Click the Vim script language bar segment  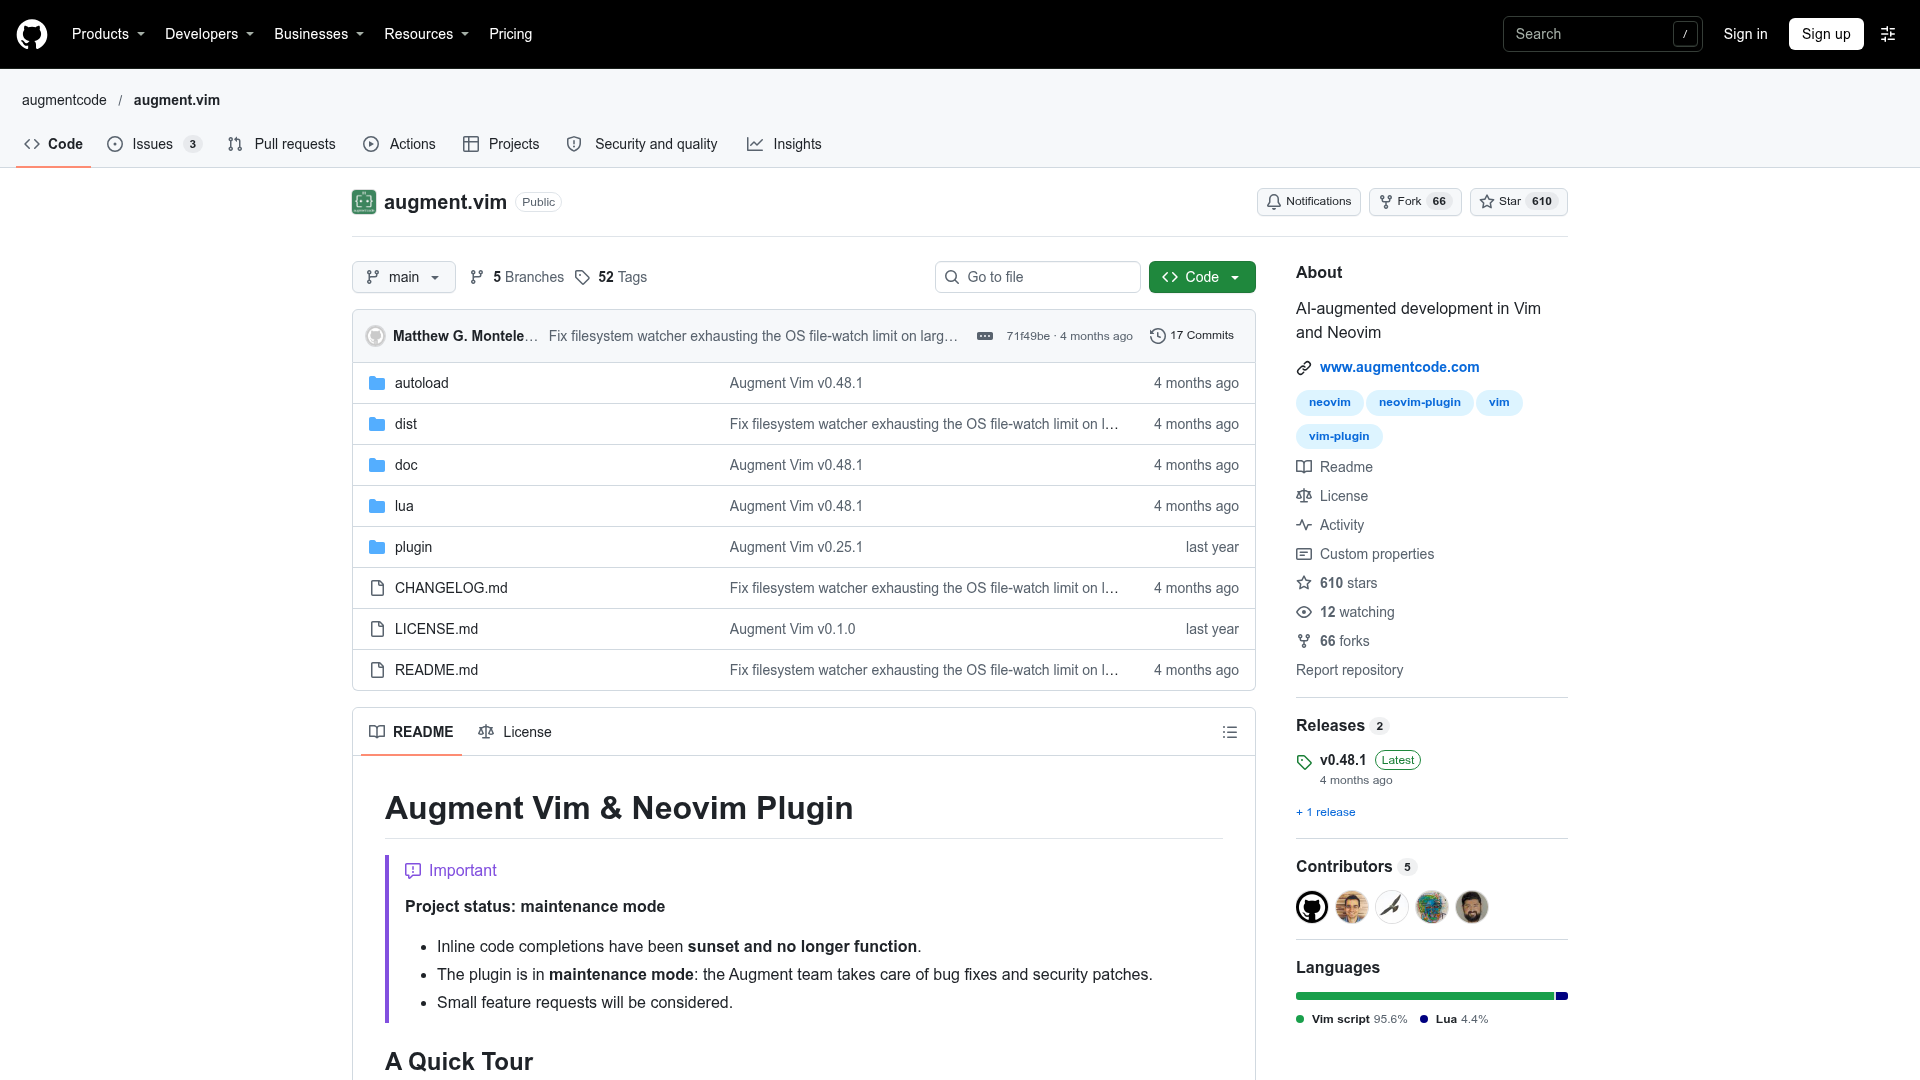pos(1425,996)
